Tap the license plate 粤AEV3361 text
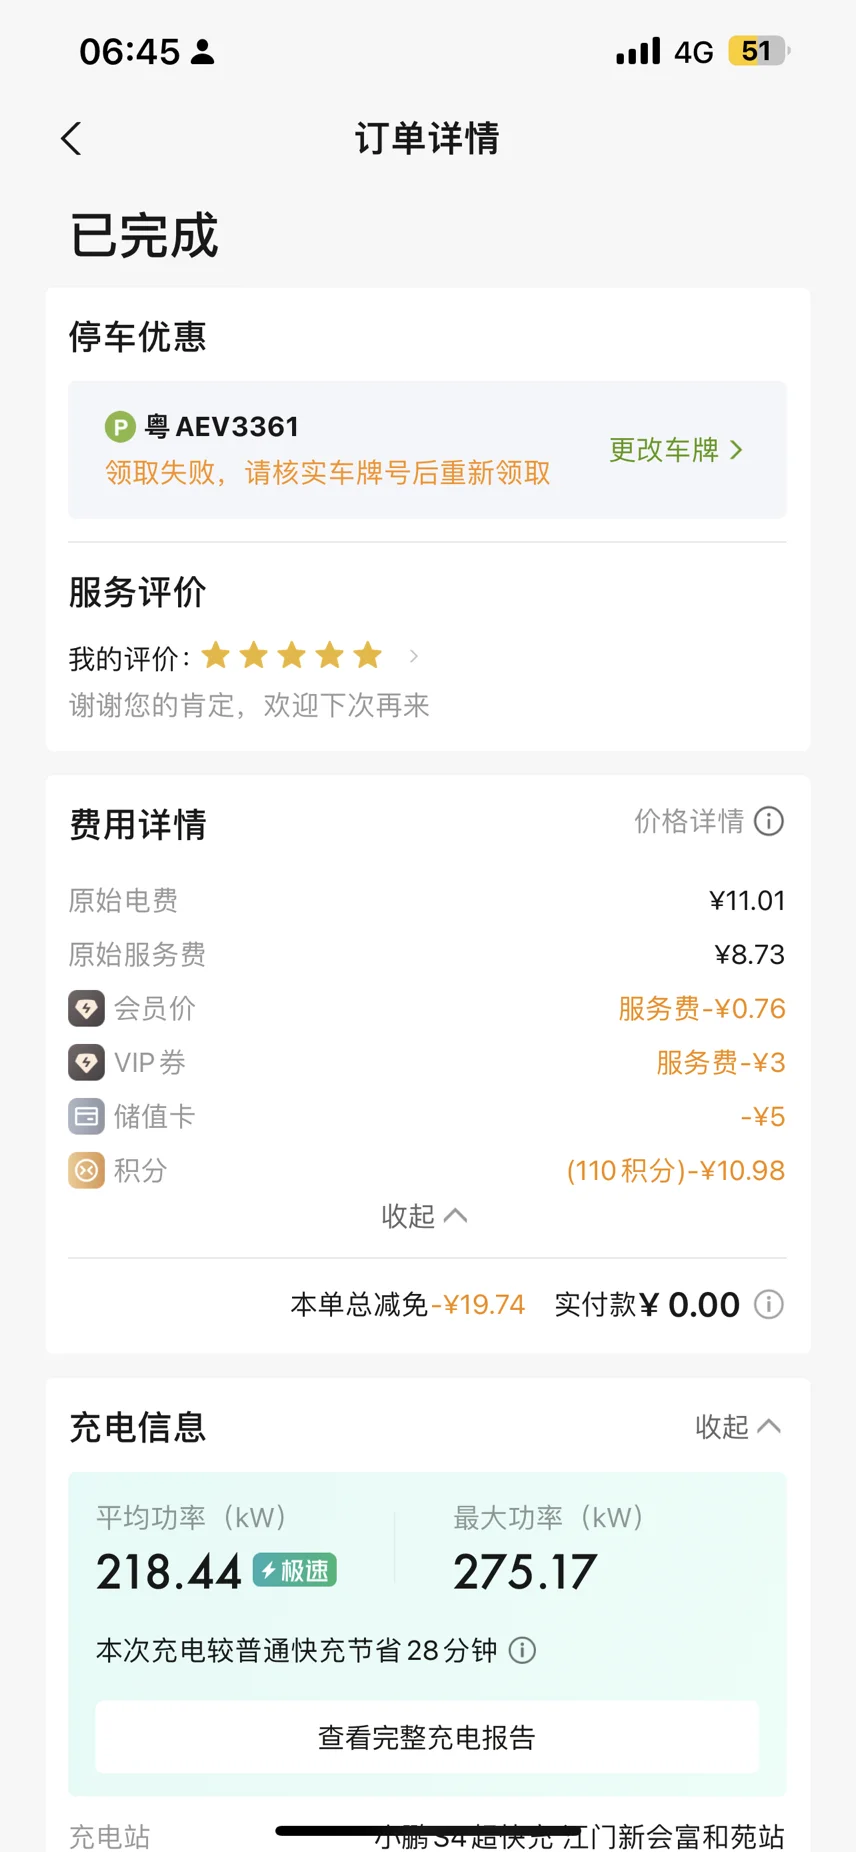 tap(222, 427)
